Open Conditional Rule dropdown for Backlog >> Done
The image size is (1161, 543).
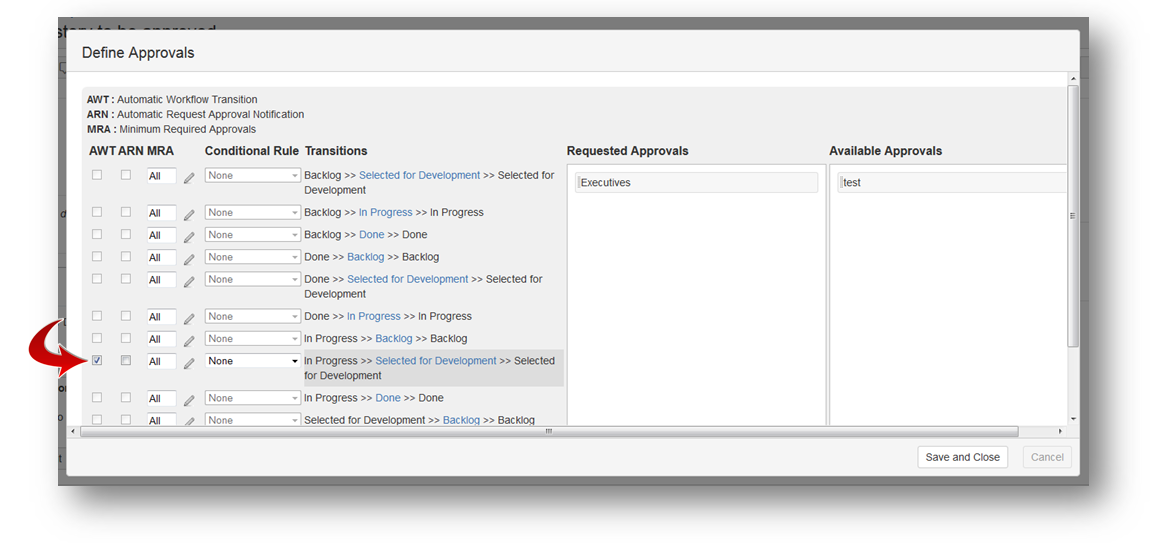click(x=253, y=235)
